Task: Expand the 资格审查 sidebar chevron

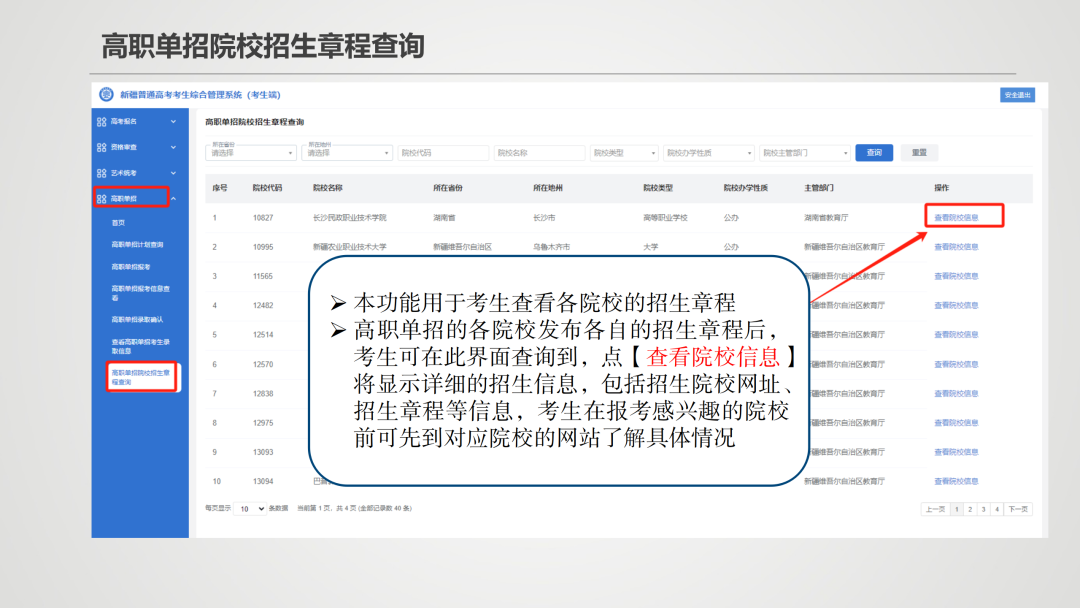Action: tap(171, 147)
